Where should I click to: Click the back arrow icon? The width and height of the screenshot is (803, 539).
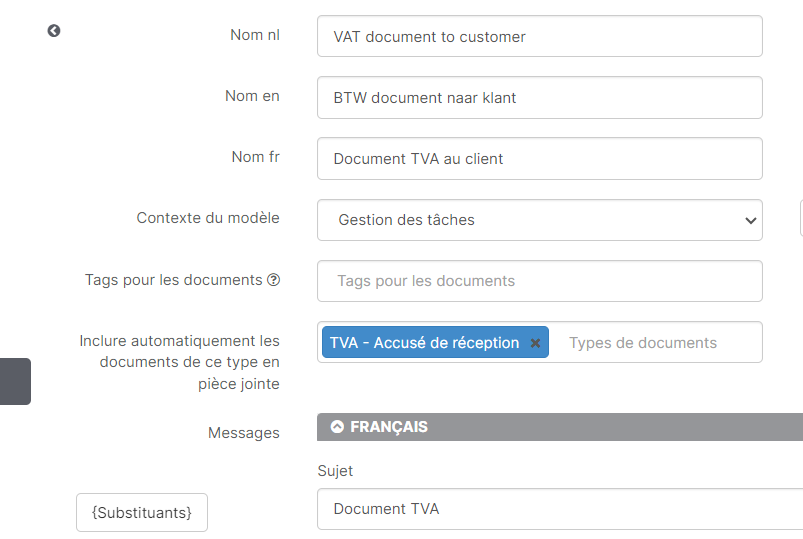[x=54, y=31]
